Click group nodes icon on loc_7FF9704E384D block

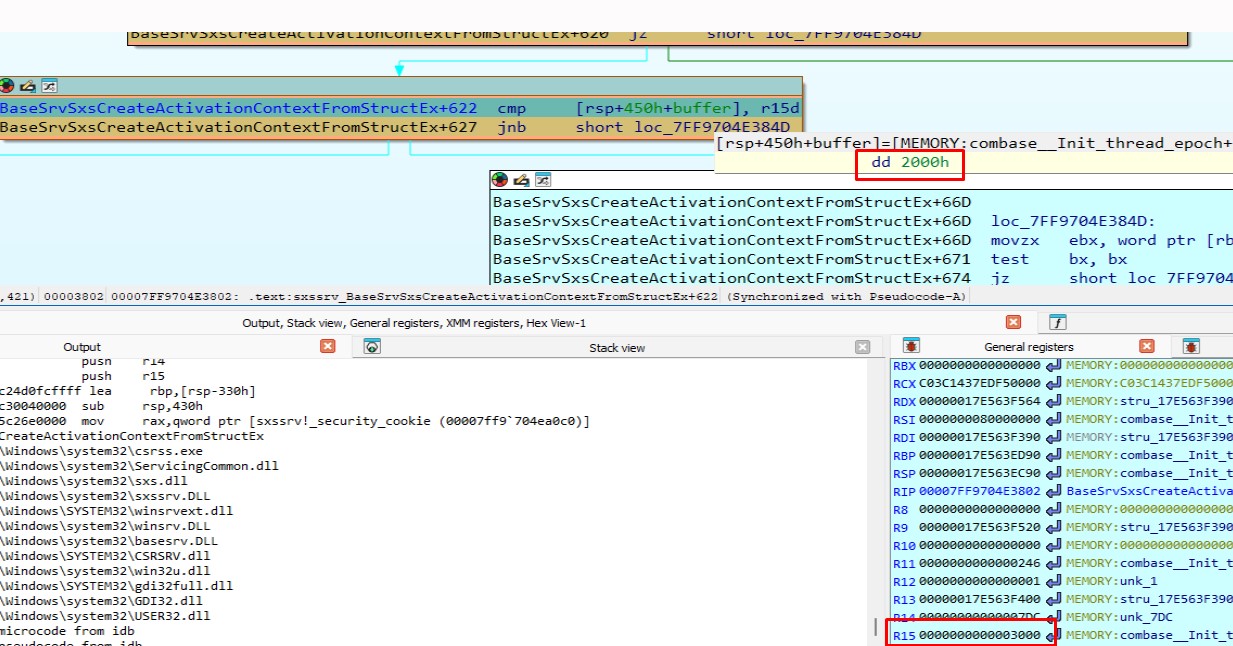[x=543, y=180]
